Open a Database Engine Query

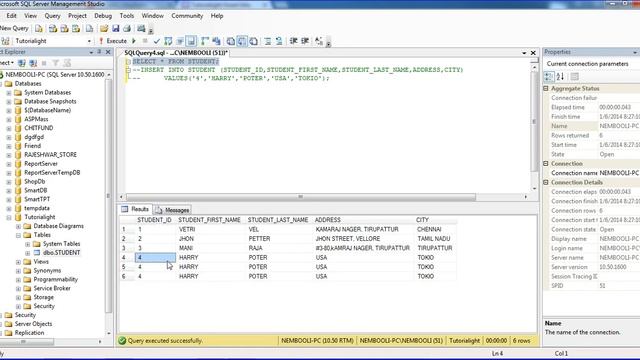(x=39, y=29)
